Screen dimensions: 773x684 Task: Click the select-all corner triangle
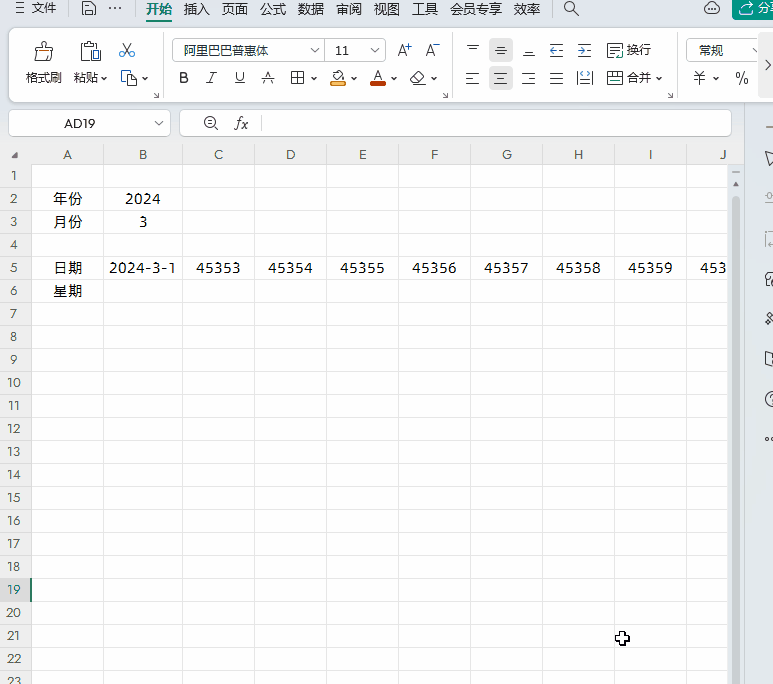15,155
